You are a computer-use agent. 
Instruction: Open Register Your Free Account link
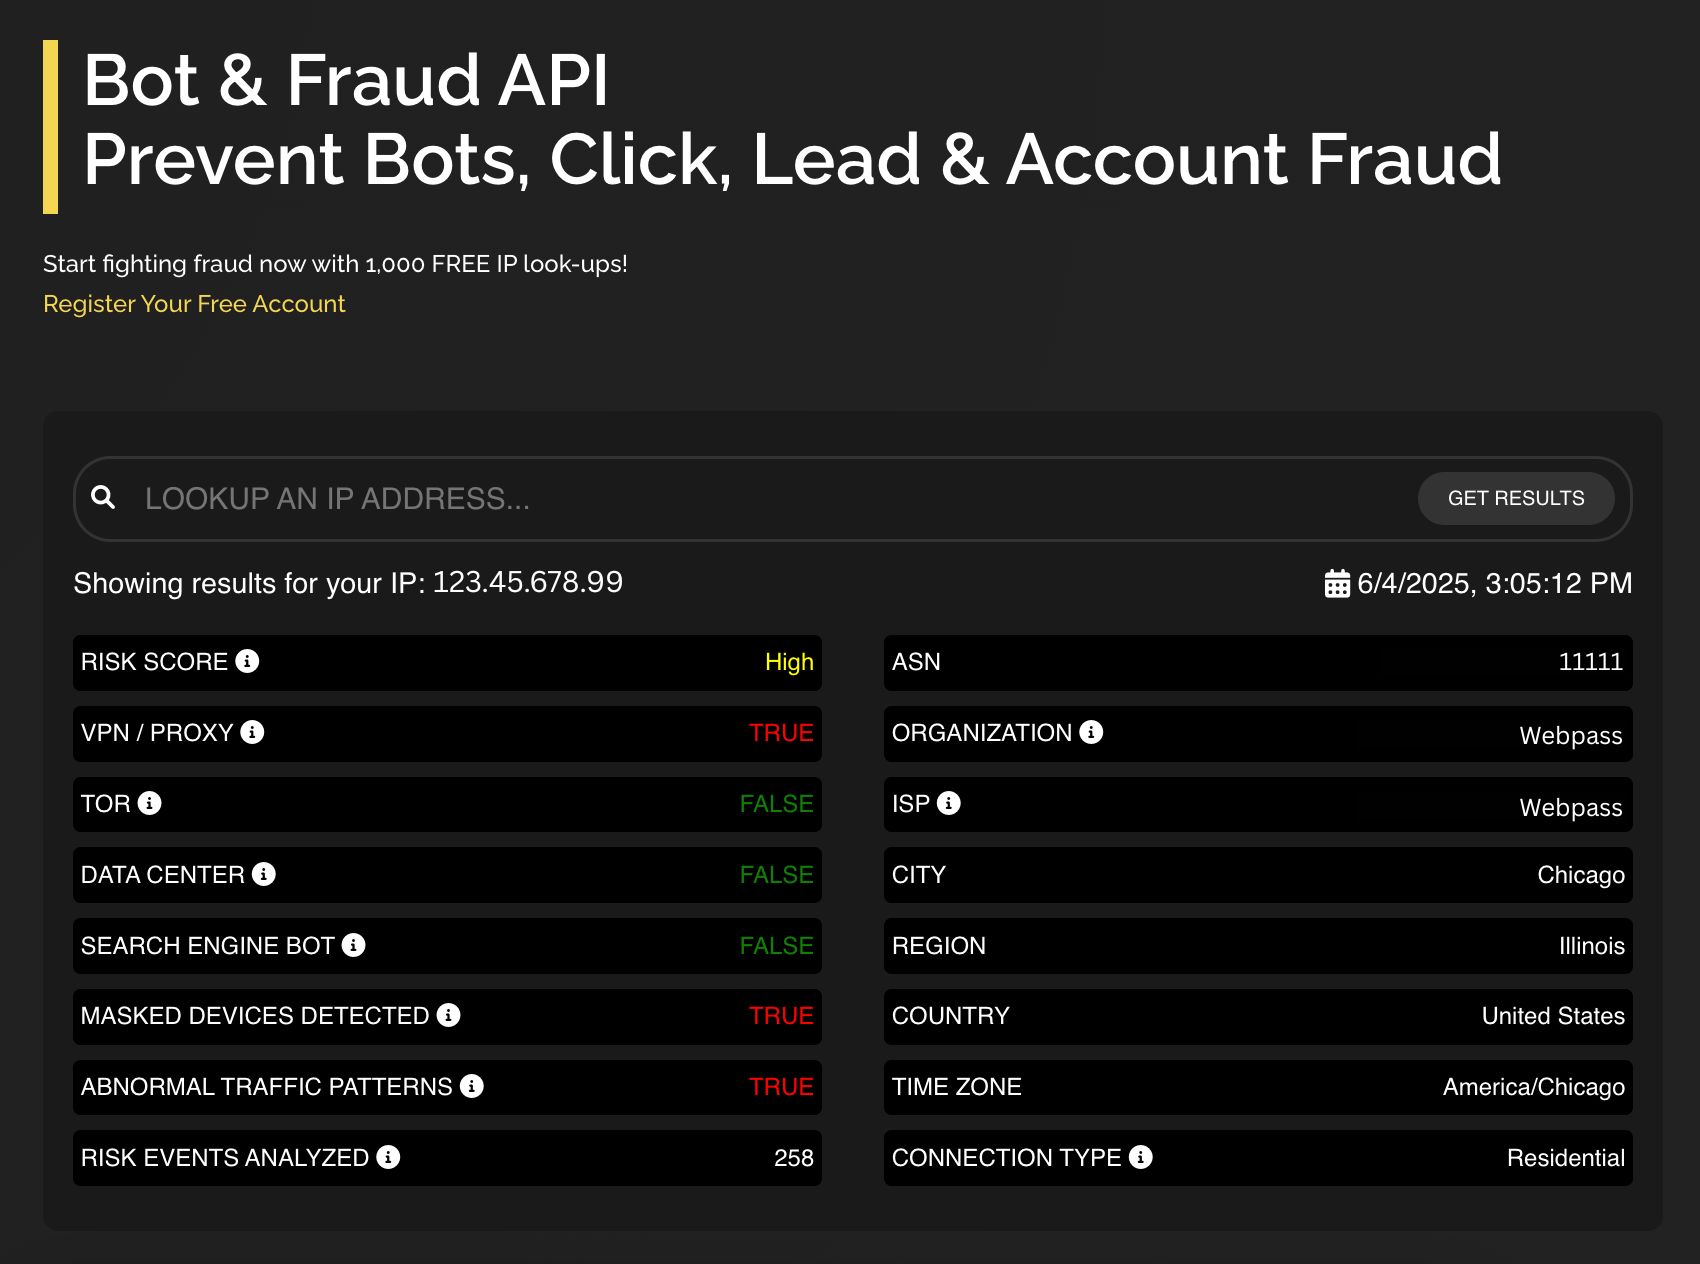194,303
